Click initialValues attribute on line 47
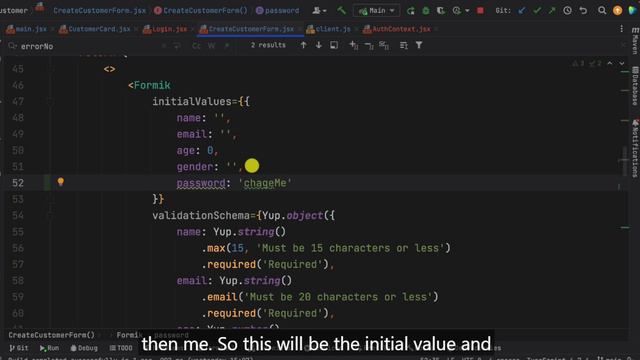The width and height of the screenshot is (640, 360). (192, 102)
